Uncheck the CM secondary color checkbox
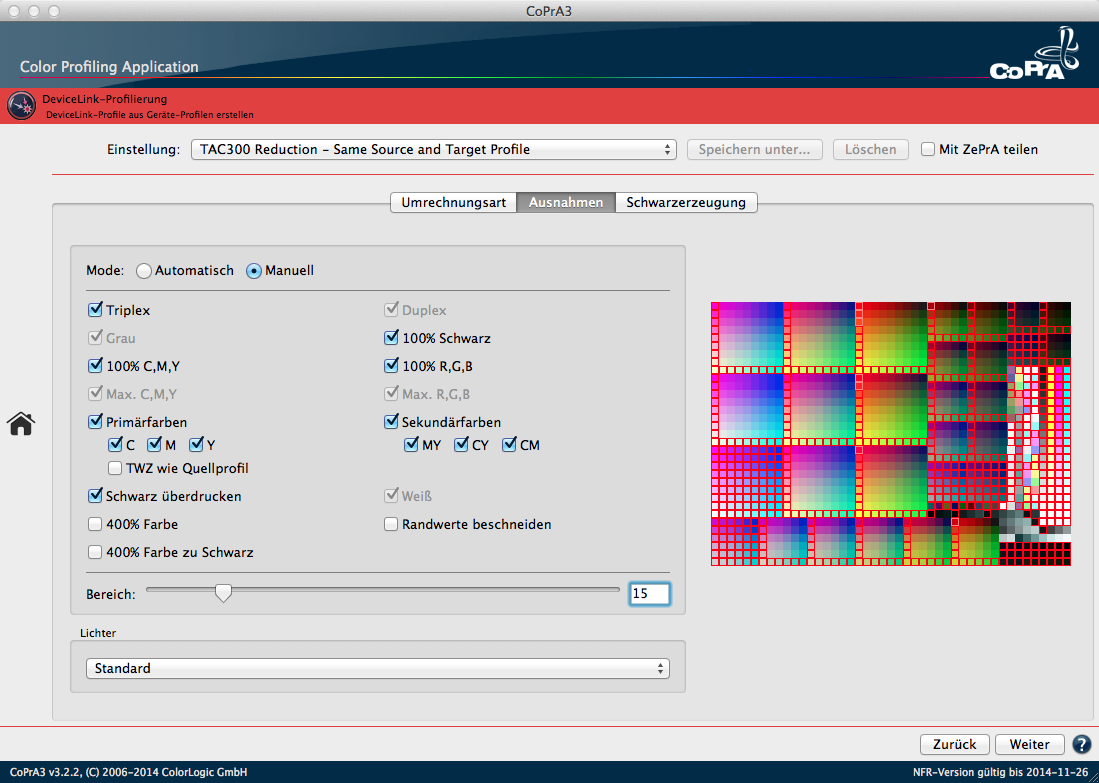This screenshot has width=1099, height=783. (x=506, y=445)
